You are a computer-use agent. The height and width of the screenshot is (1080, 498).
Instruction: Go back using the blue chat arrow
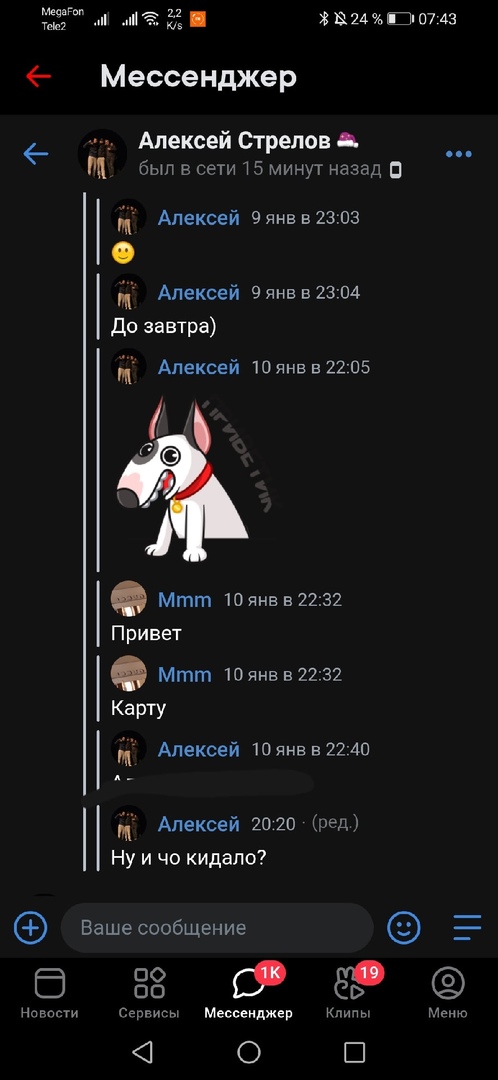36,154
